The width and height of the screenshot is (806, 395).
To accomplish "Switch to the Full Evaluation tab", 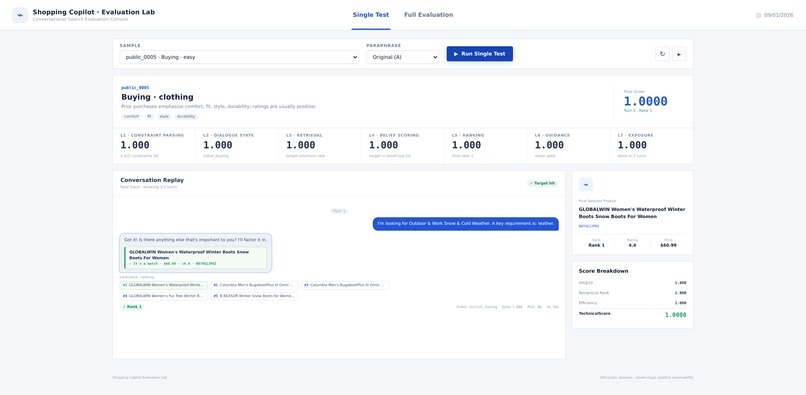I will (429, 15).
